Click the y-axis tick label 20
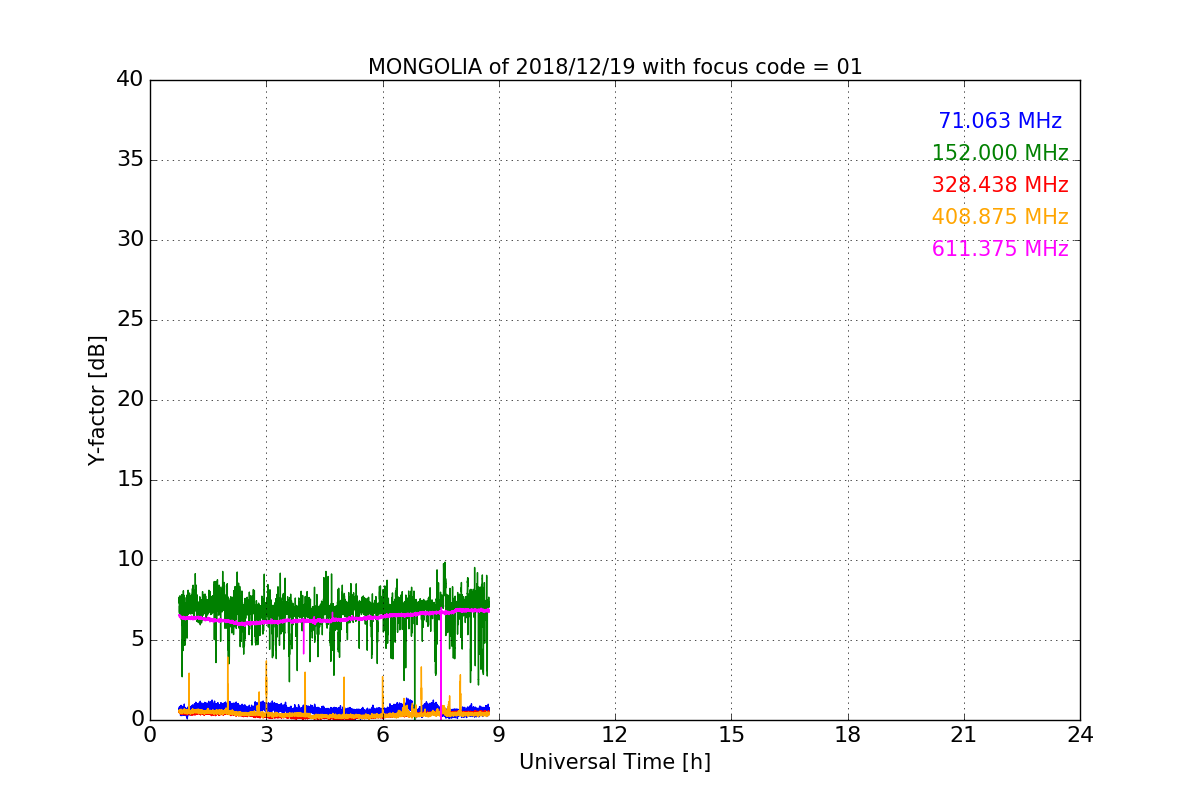Screen dimensions: 1200x800 pos(130,400)
